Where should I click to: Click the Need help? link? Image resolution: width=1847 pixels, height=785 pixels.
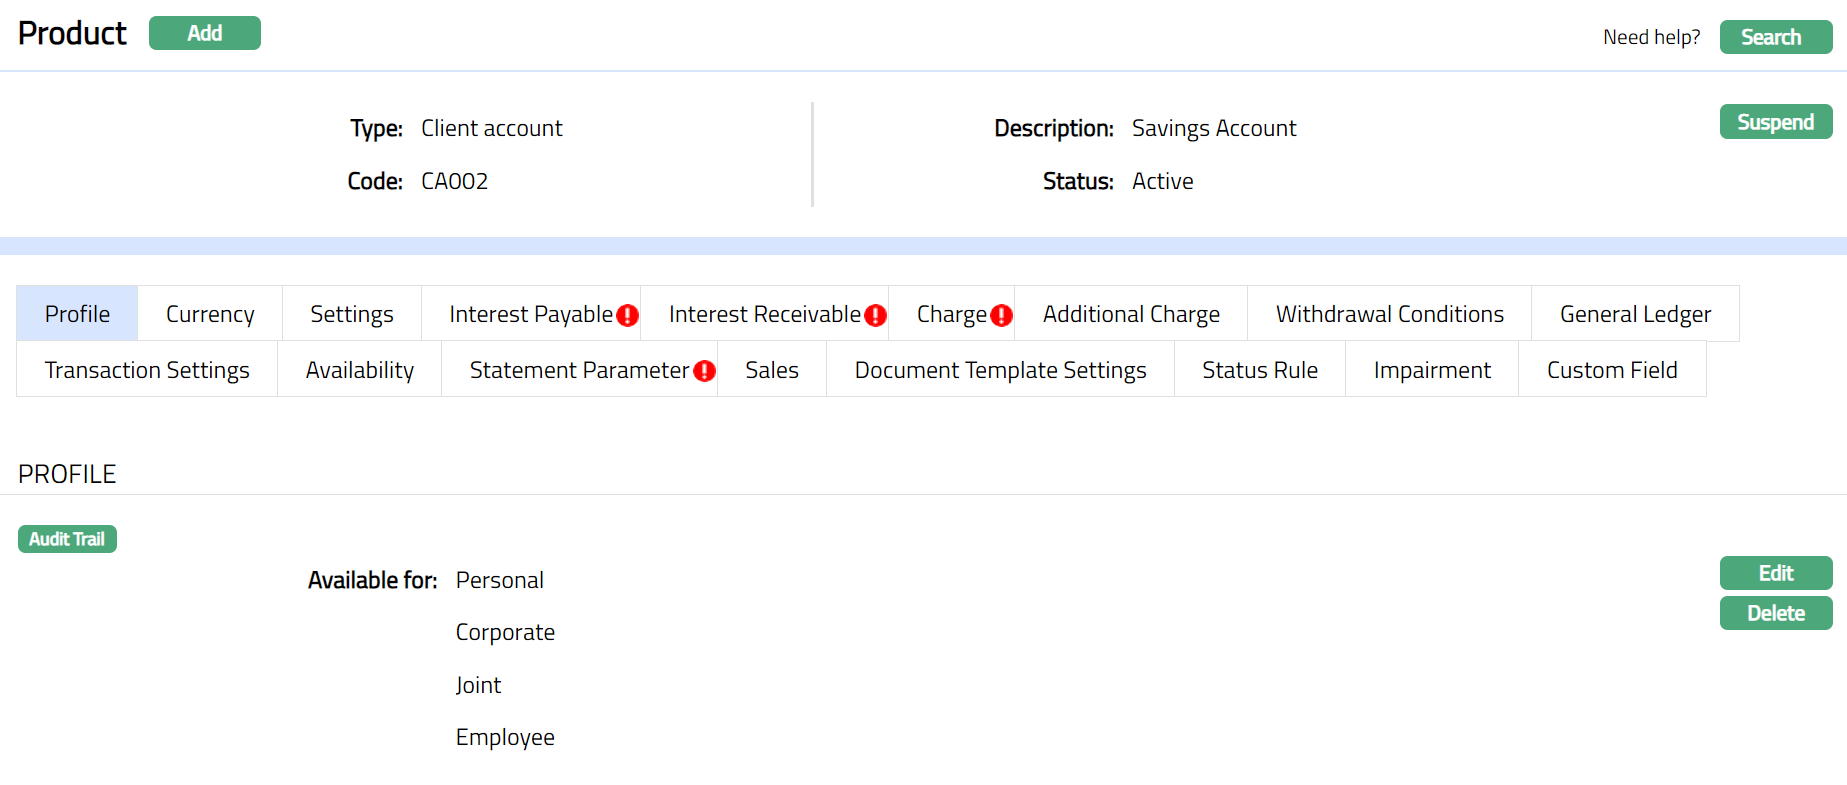pos(1651,37)
